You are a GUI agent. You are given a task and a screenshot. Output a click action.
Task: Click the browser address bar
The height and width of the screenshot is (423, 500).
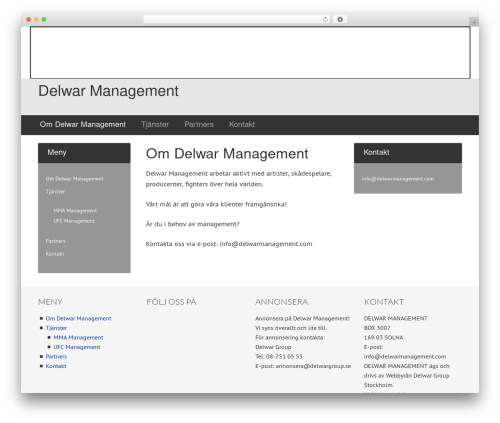click(237, 20)
